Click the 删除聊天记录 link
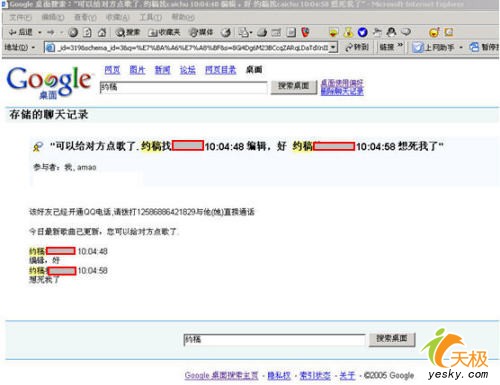Screen dimensions: 500x385 [x=342, y=91]
